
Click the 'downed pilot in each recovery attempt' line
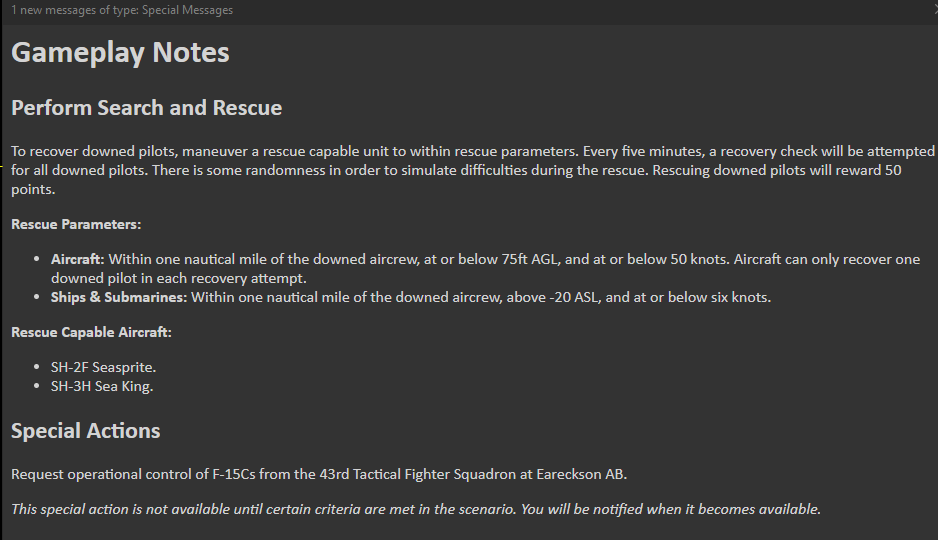(179, 279)
